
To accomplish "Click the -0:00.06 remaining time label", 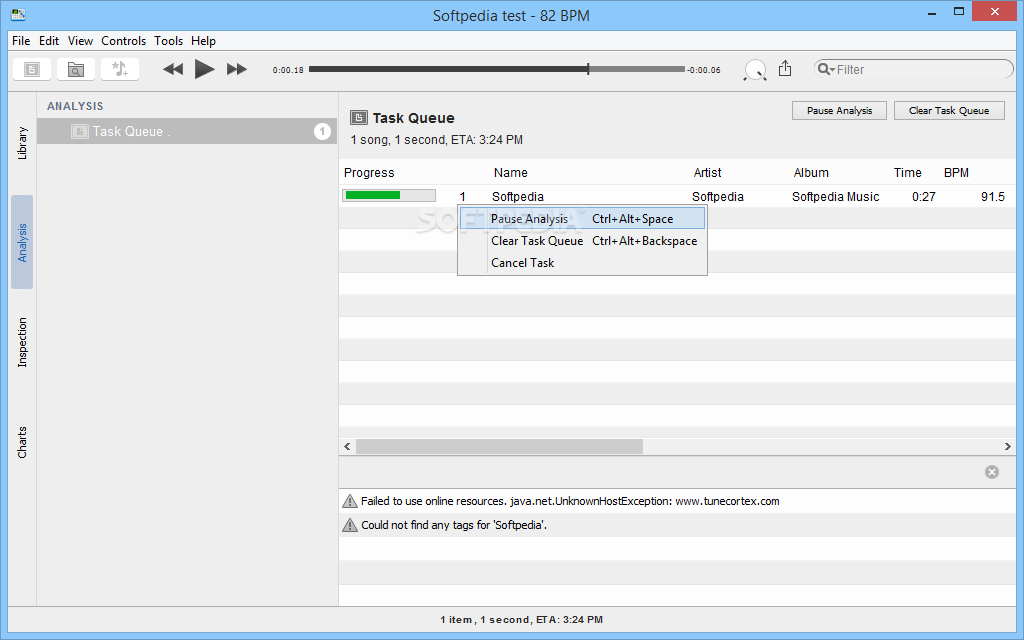I will 704,70.
